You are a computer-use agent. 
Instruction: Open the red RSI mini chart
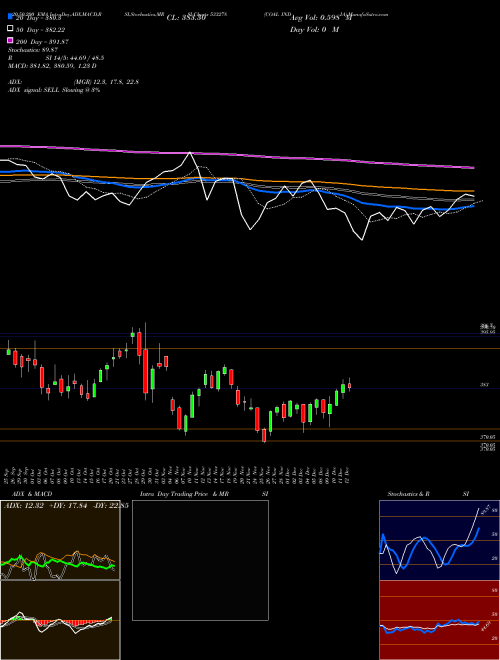click(439, 620)
